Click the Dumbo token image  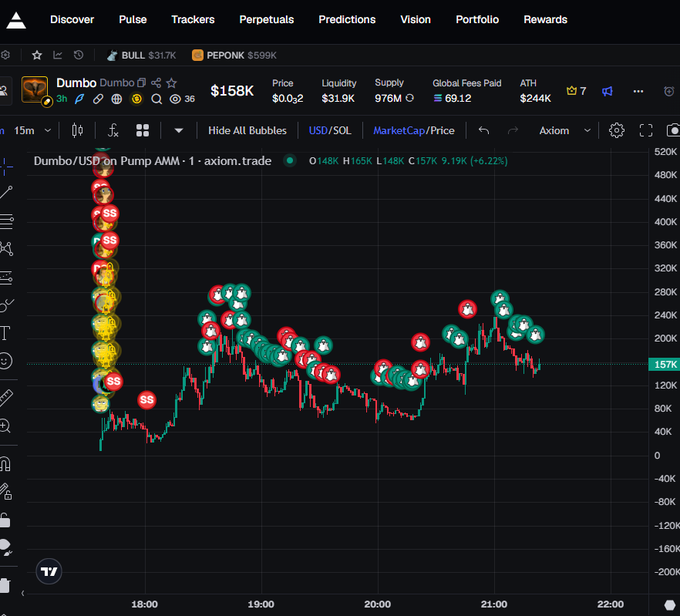point(35,90)
